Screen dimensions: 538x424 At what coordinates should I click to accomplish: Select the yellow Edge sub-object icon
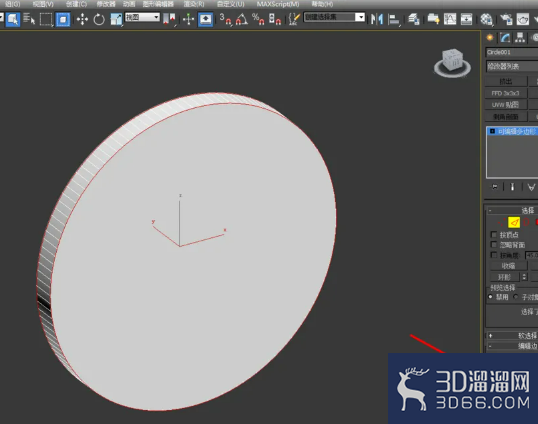[514, 222]
